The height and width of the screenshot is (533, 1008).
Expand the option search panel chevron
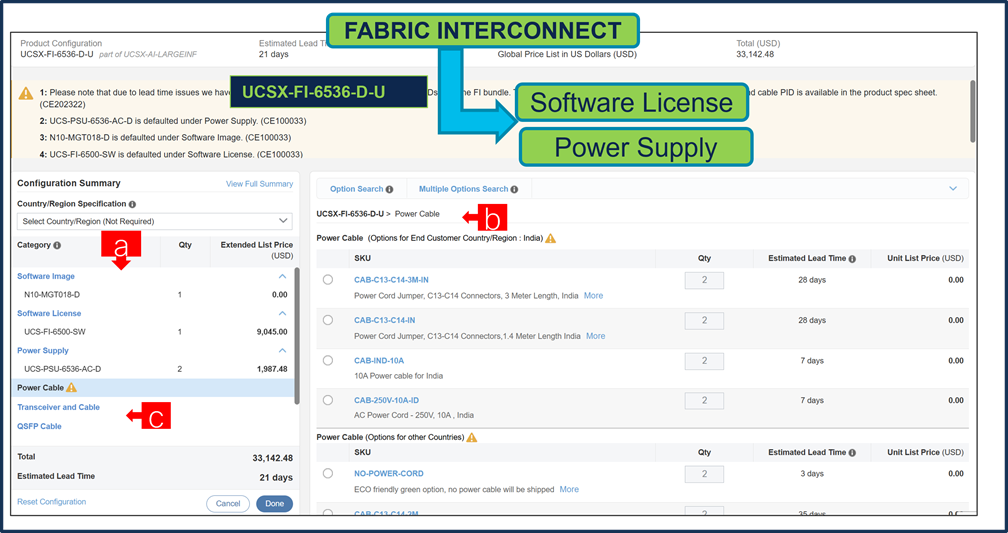[953, 189]
